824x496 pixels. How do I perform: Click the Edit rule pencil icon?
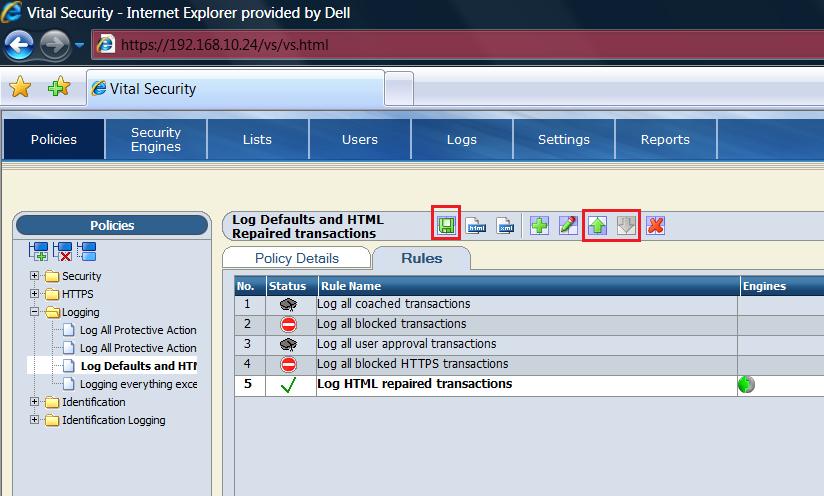tap(568, 225)
